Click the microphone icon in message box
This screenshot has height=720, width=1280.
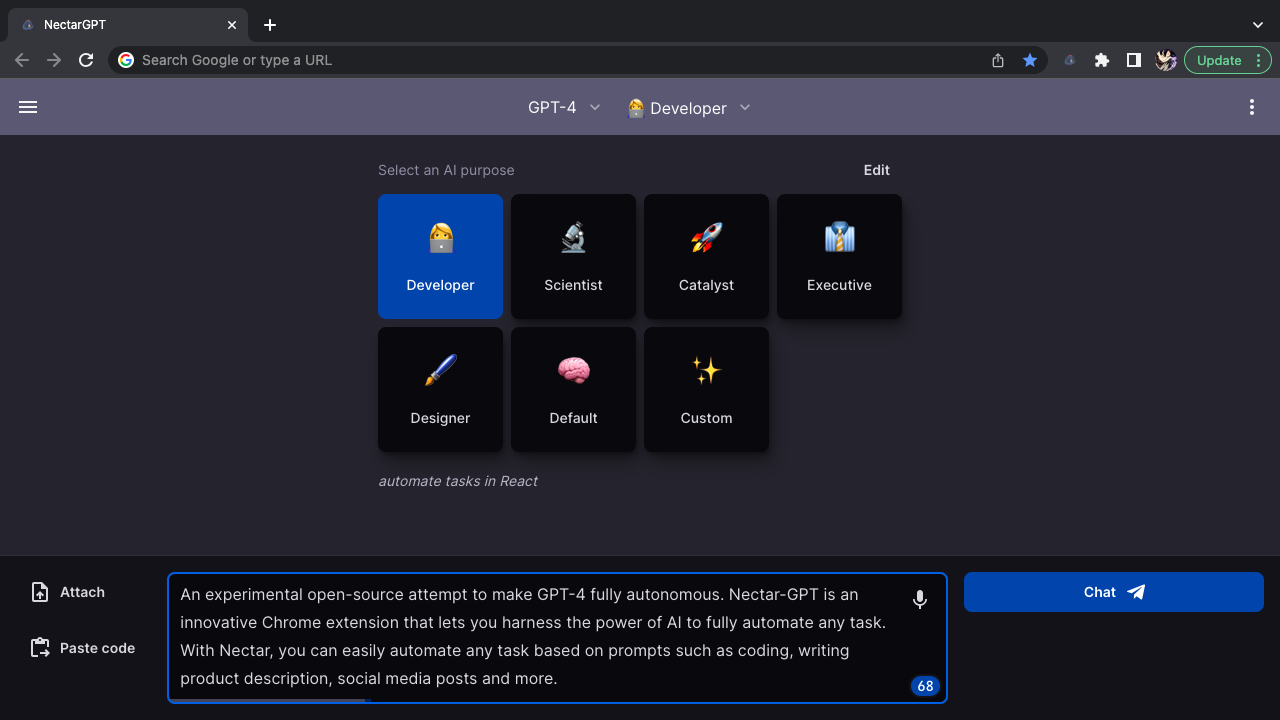tap(920, 599)
